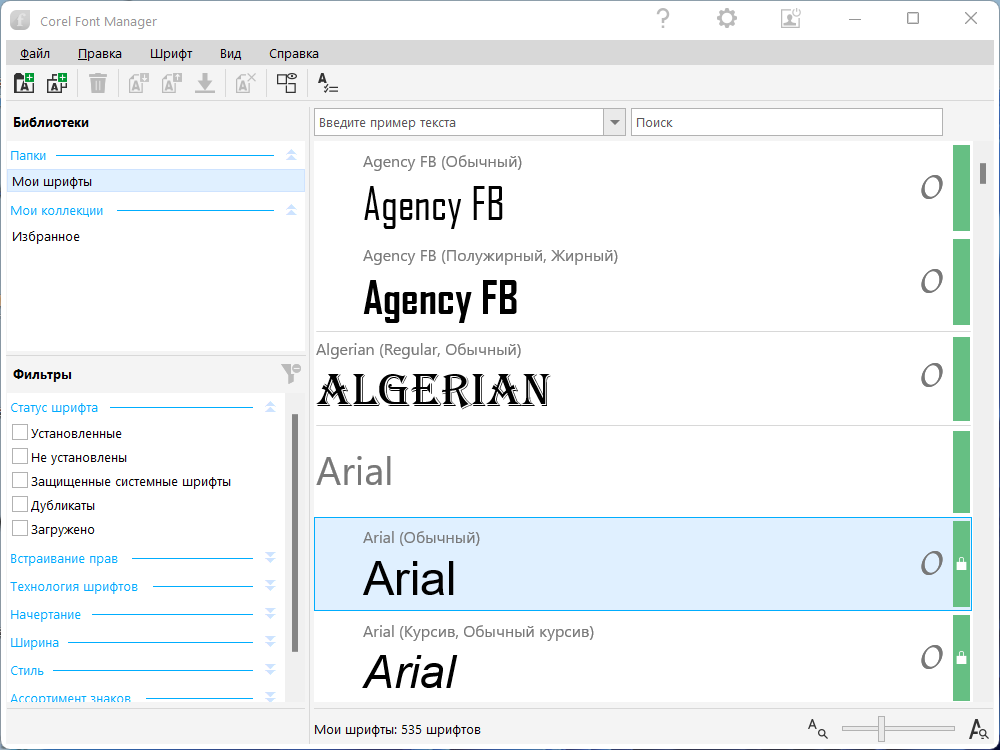This screenshot has height=750, width=1000.
Task: Click the Введите пример текста field
Action: pyautogui.click(x=459, y=122)
